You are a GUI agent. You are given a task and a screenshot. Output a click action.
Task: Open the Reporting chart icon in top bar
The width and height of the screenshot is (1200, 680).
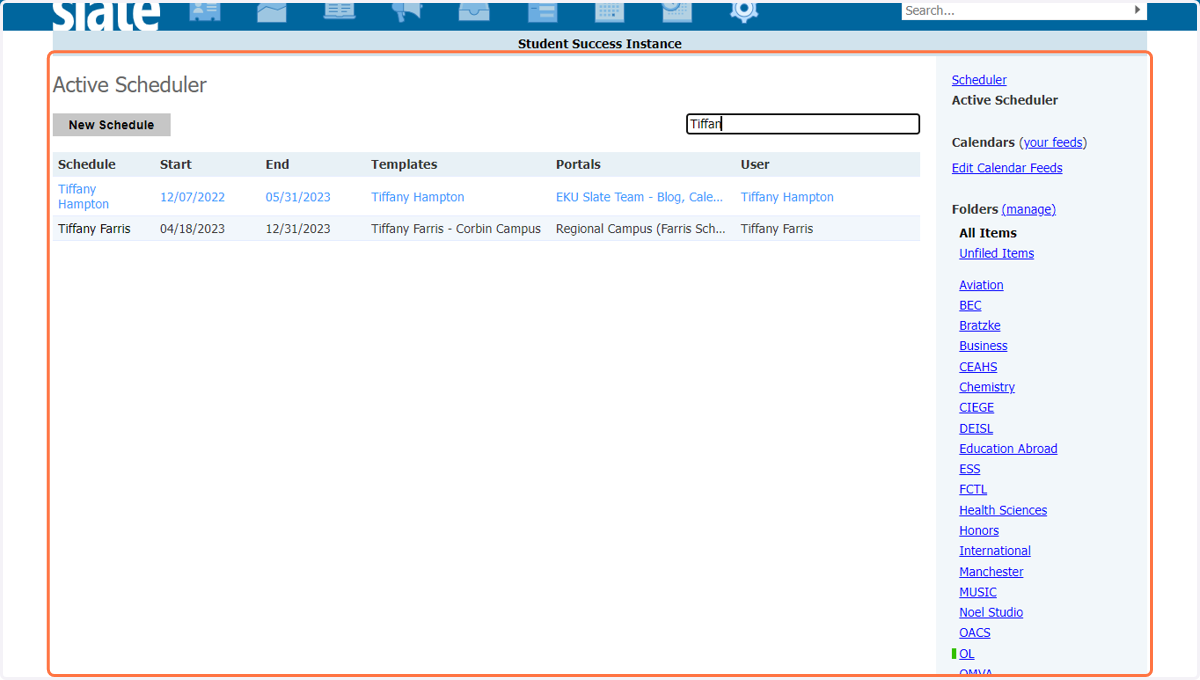[x=272, y=10]
